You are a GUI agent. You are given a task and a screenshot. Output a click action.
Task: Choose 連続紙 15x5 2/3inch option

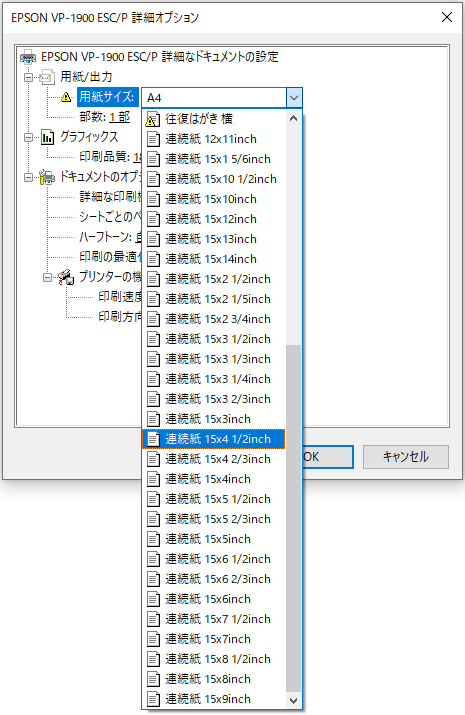click(x=213, y=519)
